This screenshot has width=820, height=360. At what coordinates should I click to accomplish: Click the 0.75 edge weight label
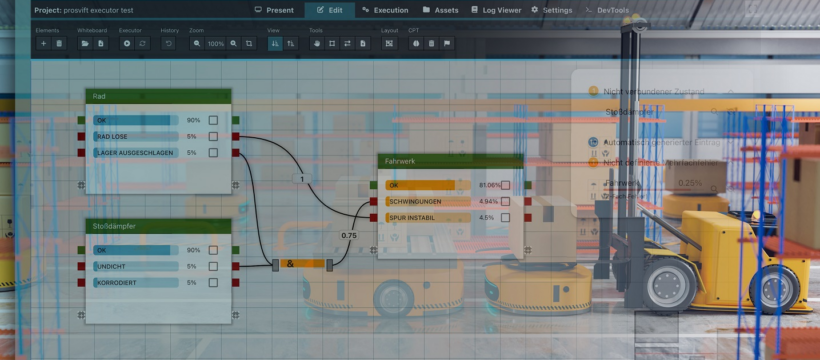coord(349,235)
